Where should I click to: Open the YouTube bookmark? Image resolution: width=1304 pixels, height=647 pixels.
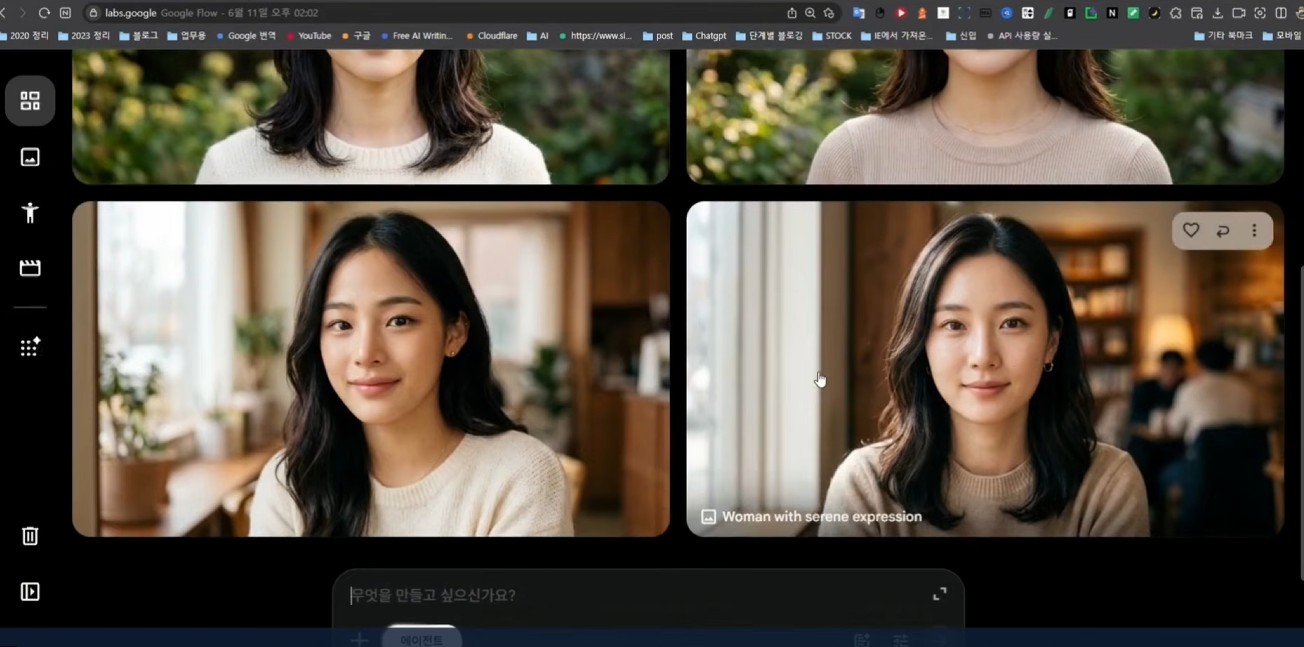tap(309, 36)
